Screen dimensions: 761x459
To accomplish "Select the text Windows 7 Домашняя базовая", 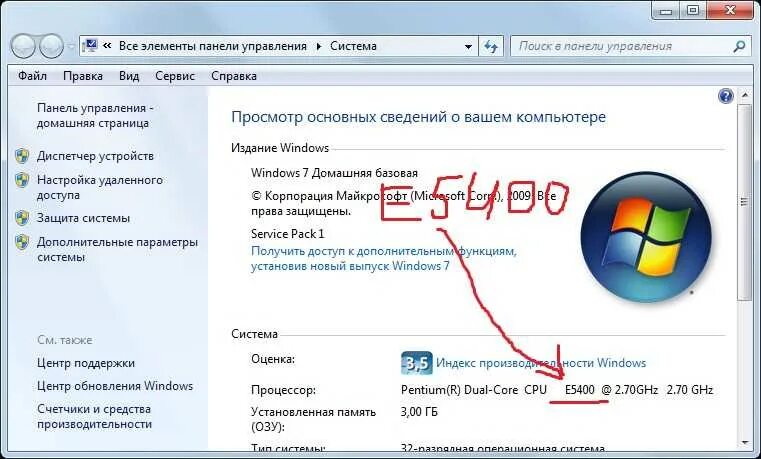I will (x=334, y=173).
